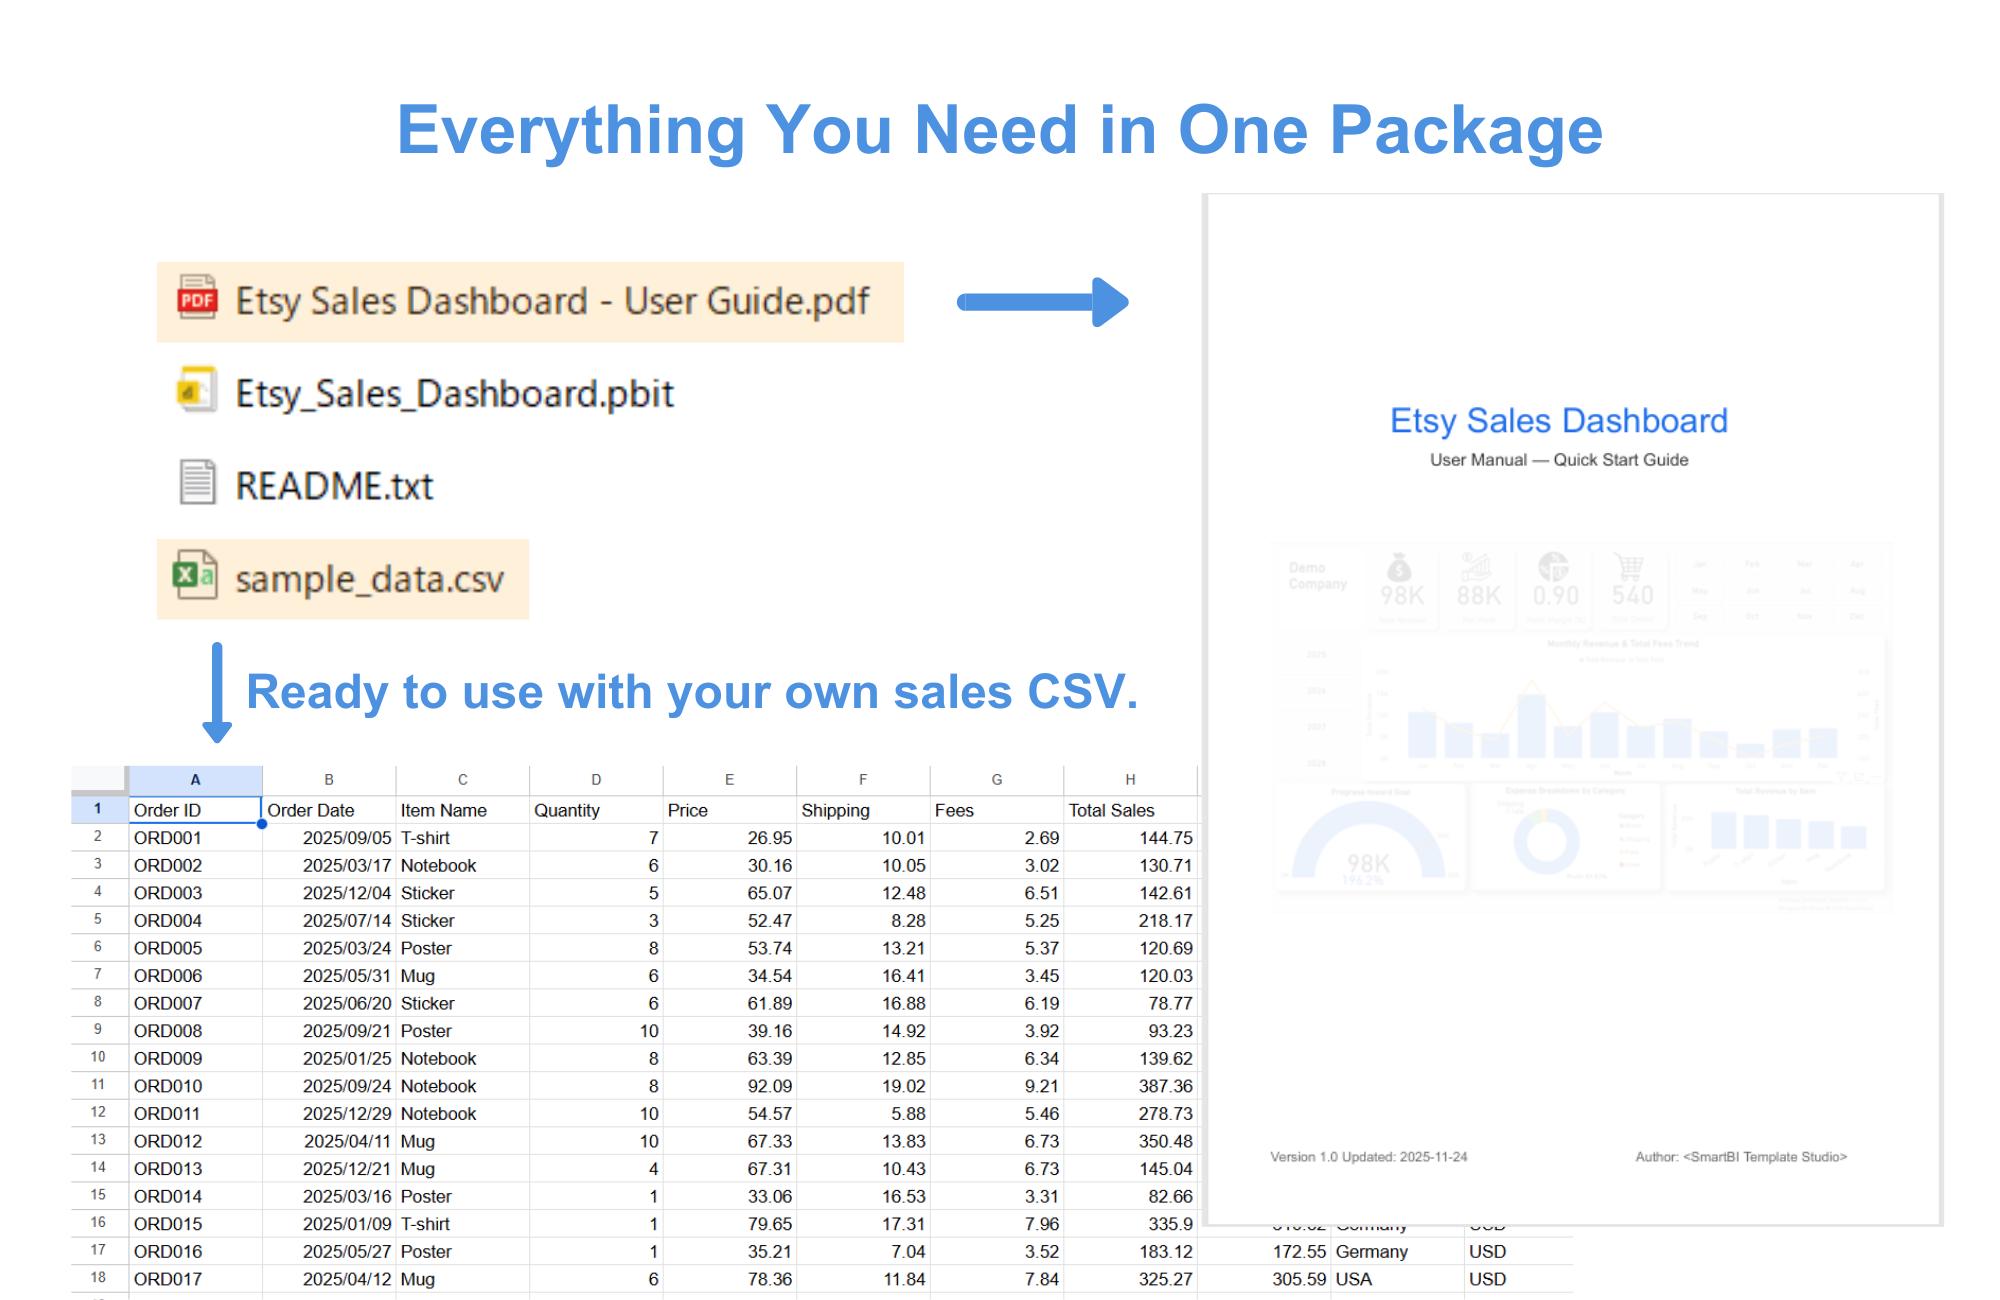Select column header A in spreadsheet
This screenshot has width=2000, height=1300.
[195, 780]
